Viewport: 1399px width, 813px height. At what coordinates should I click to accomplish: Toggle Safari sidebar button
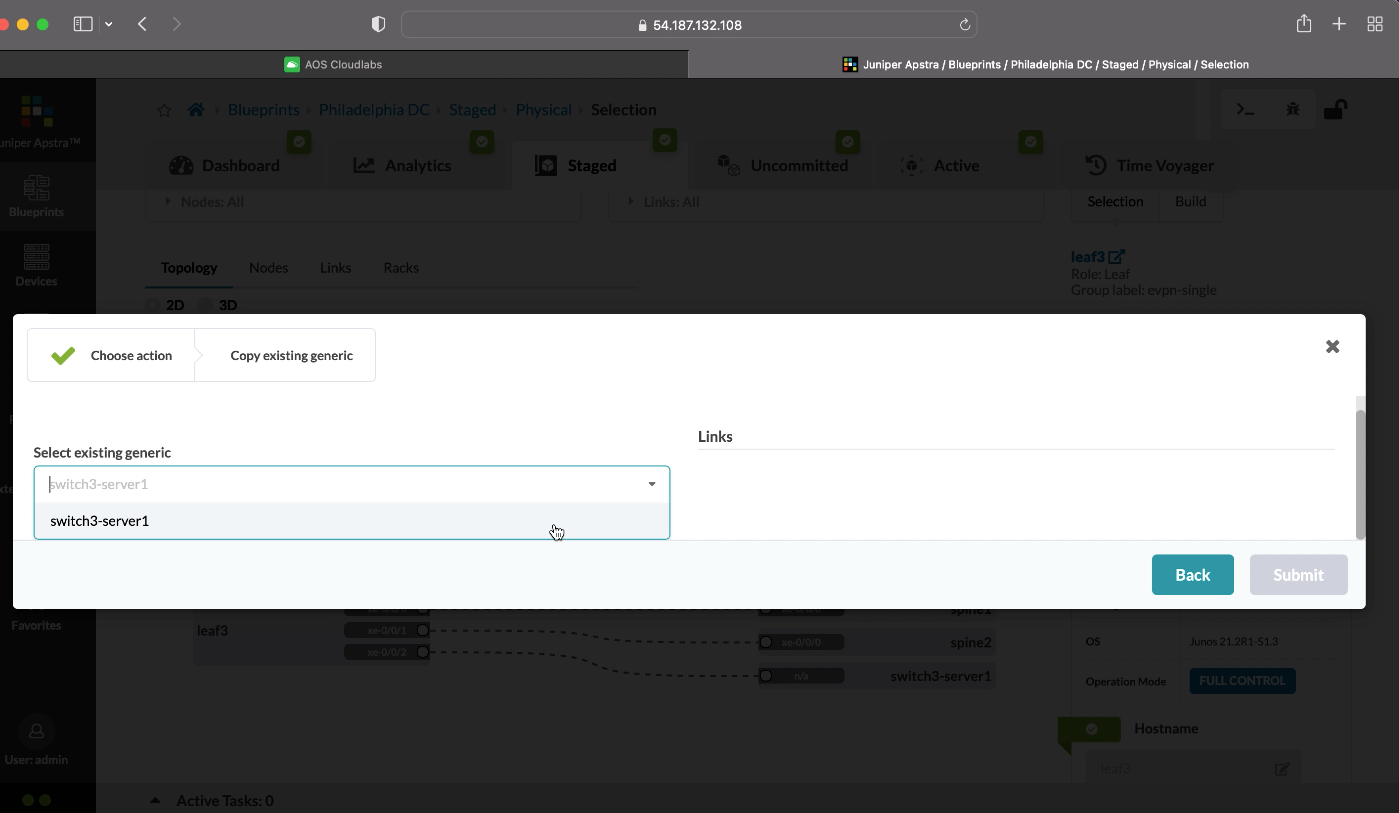click(83, 24)
